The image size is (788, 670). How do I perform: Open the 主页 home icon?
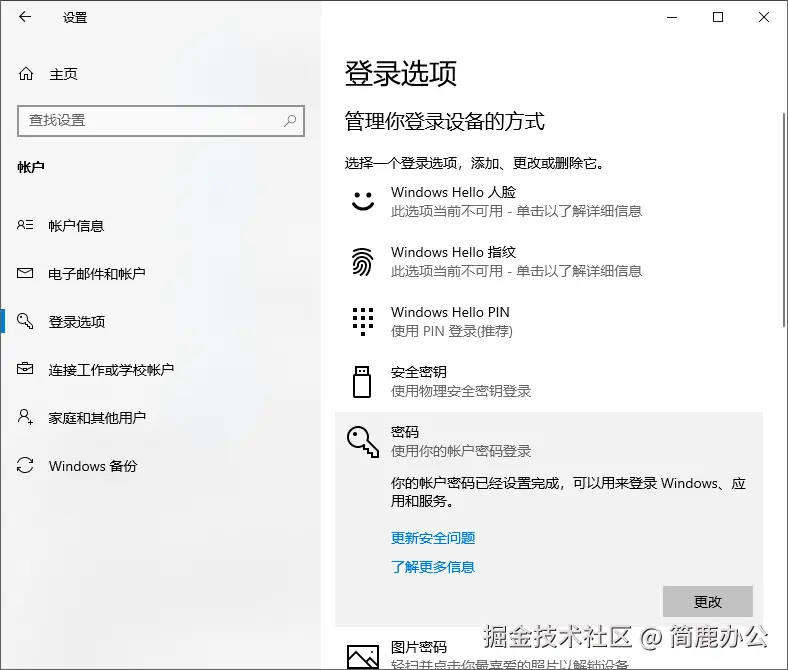pyautogui.click(x=26, y=74)
